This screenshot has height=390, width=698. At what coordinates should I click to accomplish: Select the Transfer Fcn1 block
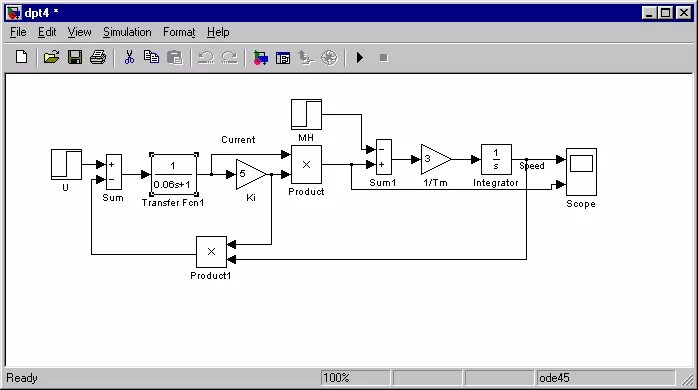[x=174, y=174]
